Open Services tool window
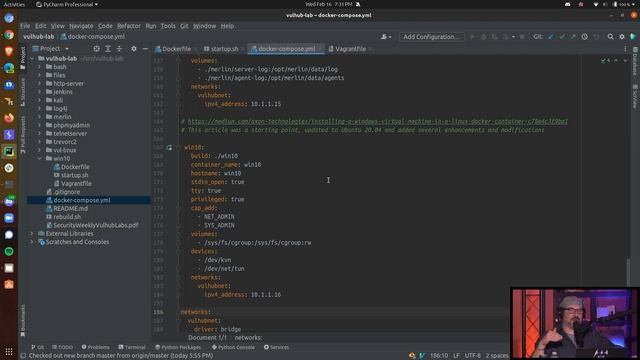This screenshot has width=640, height=360. click(x=276, y=347)
